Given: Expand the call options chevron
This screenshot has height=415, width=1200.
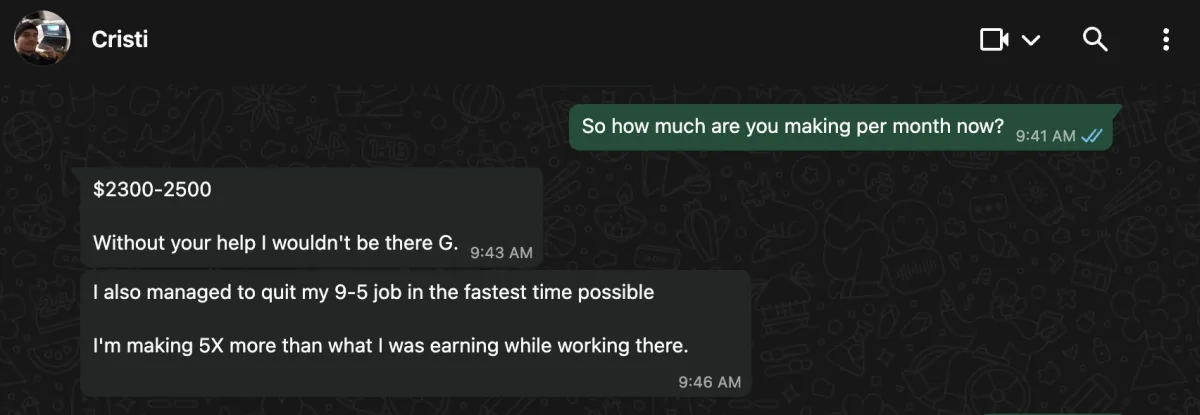Looking at the screenshot, I should (1031, 40).
